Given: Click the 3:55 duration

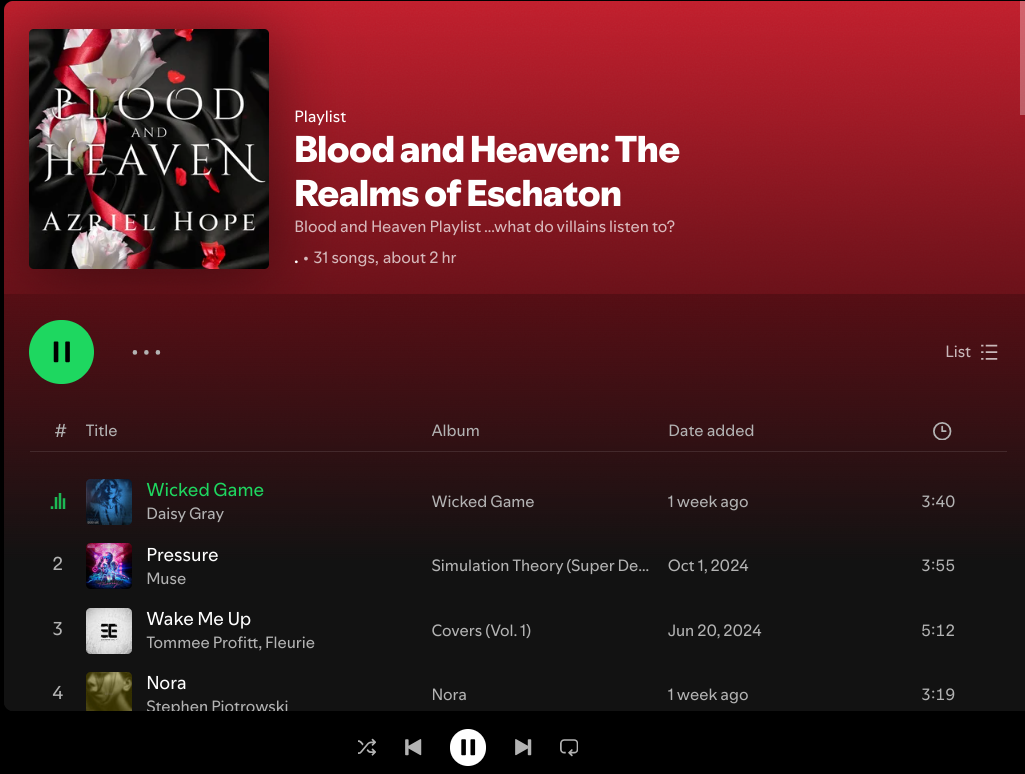Looking at the screenshot, I should pyautogui.click(x=938, y=565).
